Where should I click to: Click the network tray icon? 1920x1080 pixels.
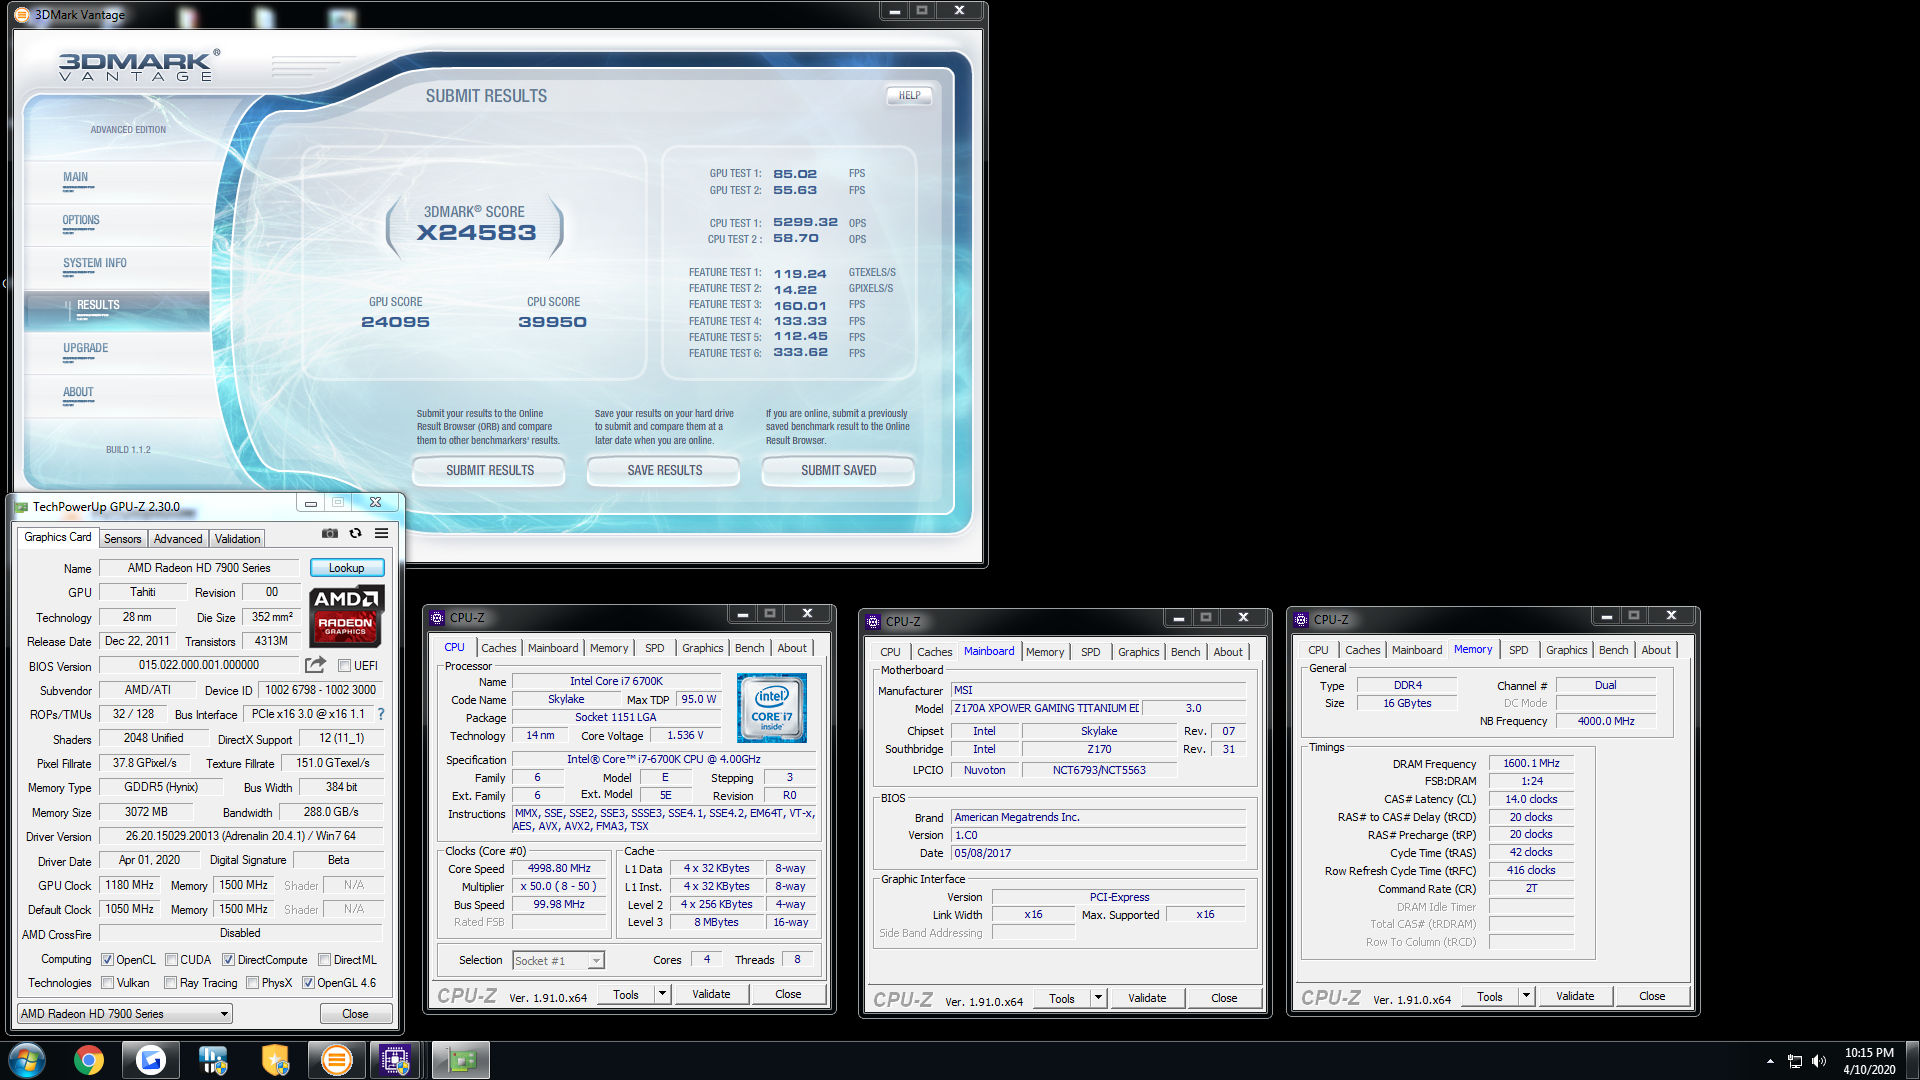tap(1795, 1061)
